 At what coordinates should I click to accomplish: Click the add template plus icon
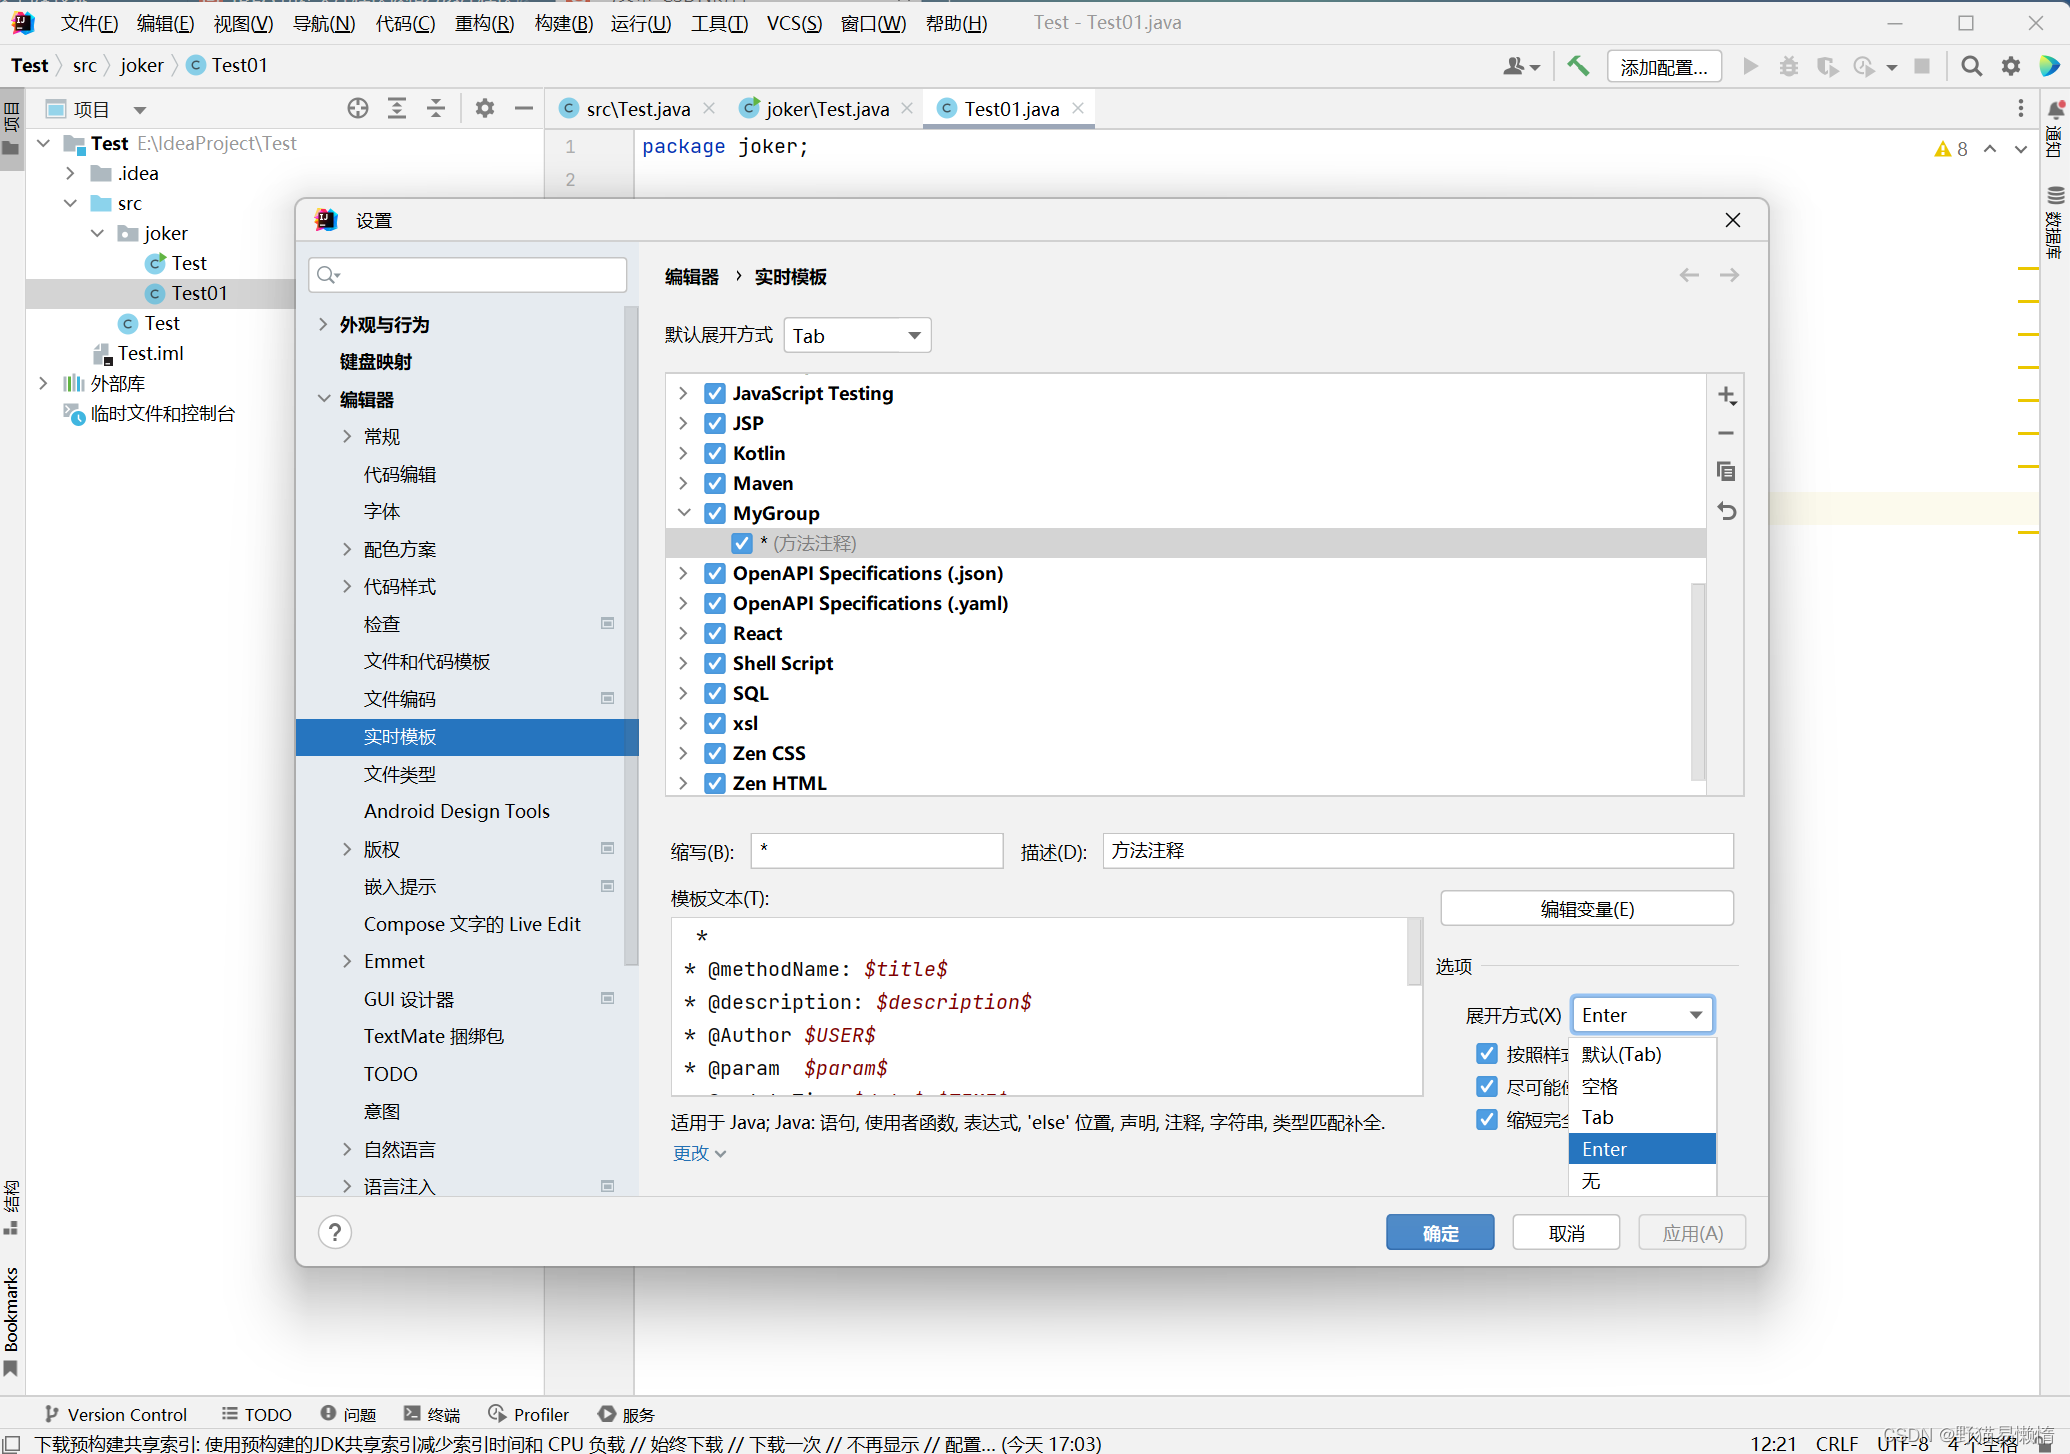1726,395
